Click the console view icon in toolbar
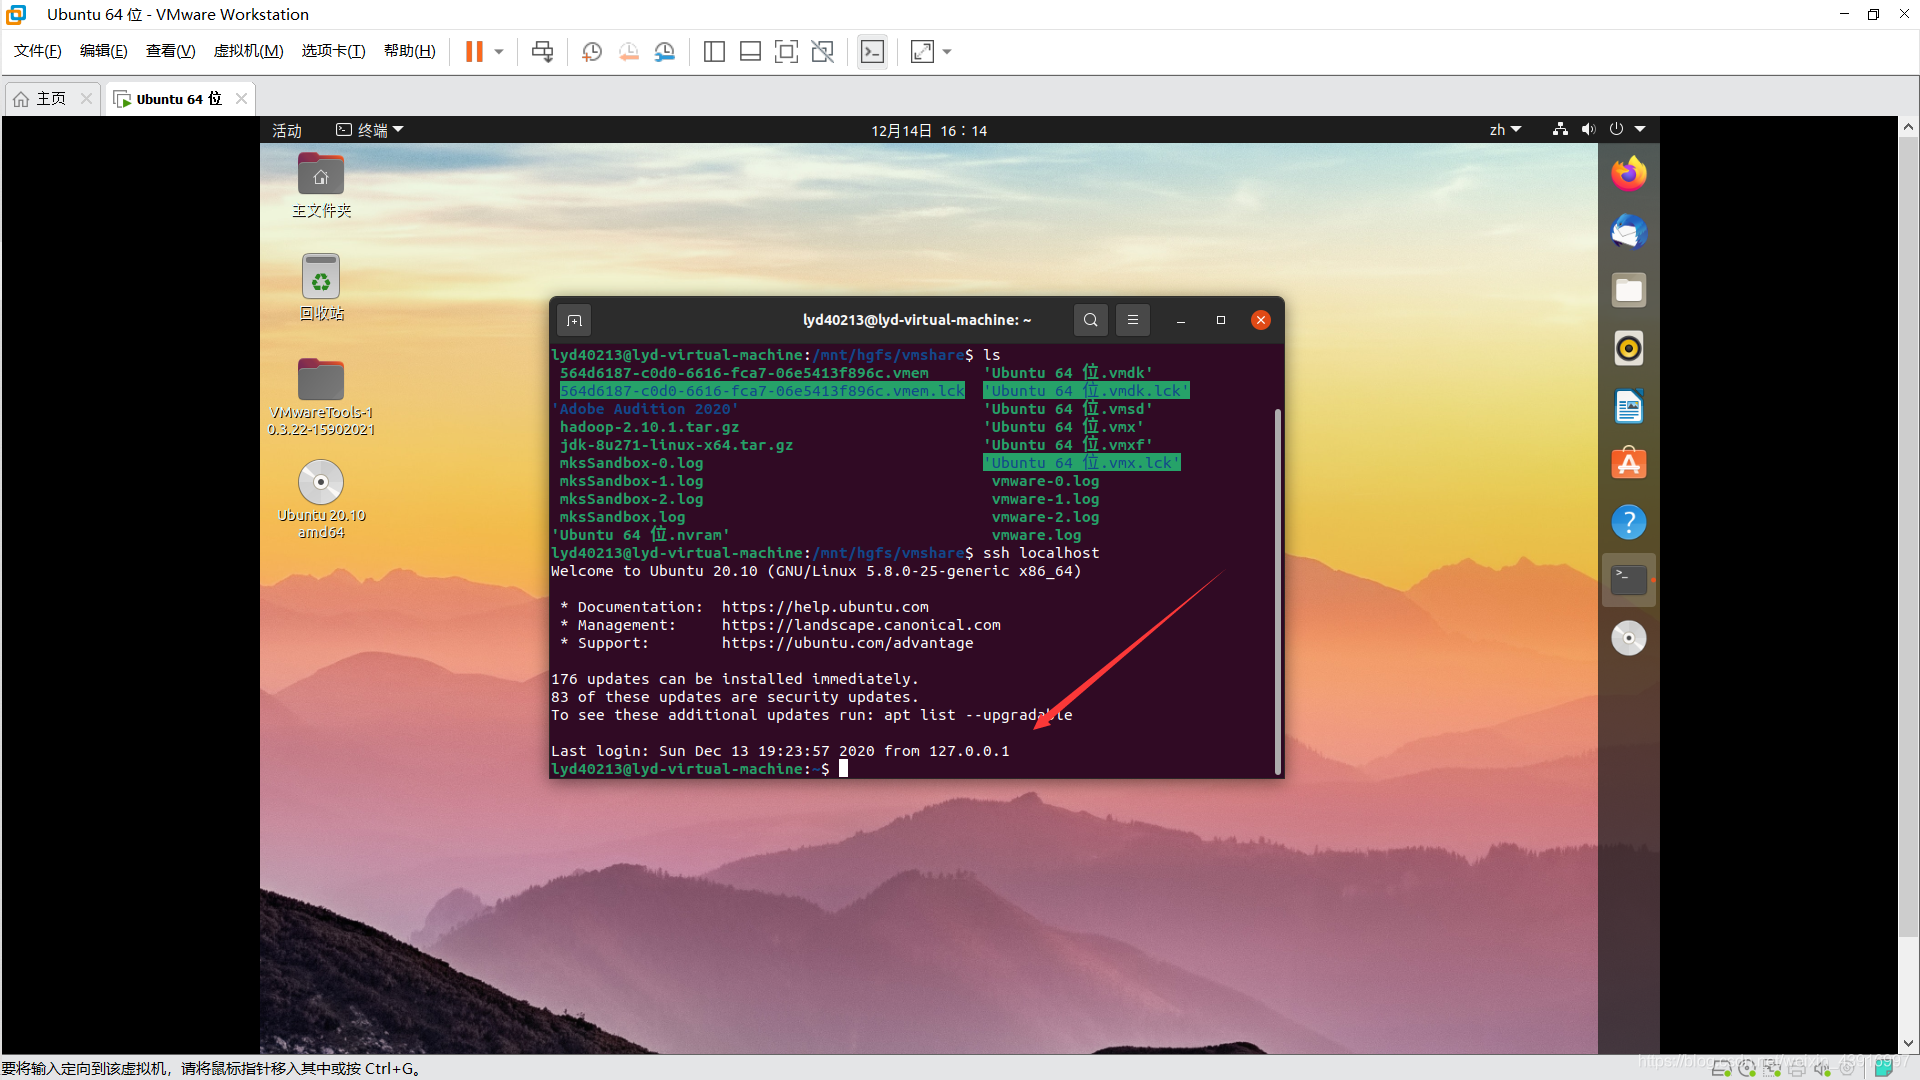The height and width of the screenshot is (1080, 1920). [x=872, y=52]
